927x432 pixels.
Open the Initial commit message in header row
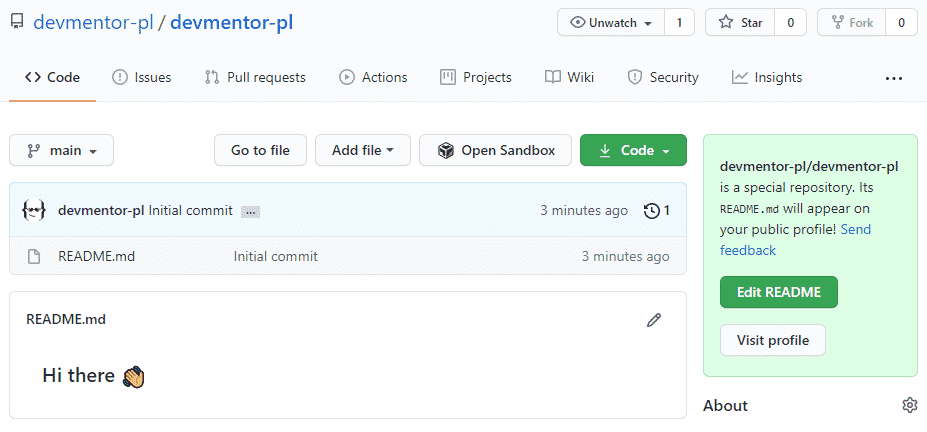[x=190, y=210]
